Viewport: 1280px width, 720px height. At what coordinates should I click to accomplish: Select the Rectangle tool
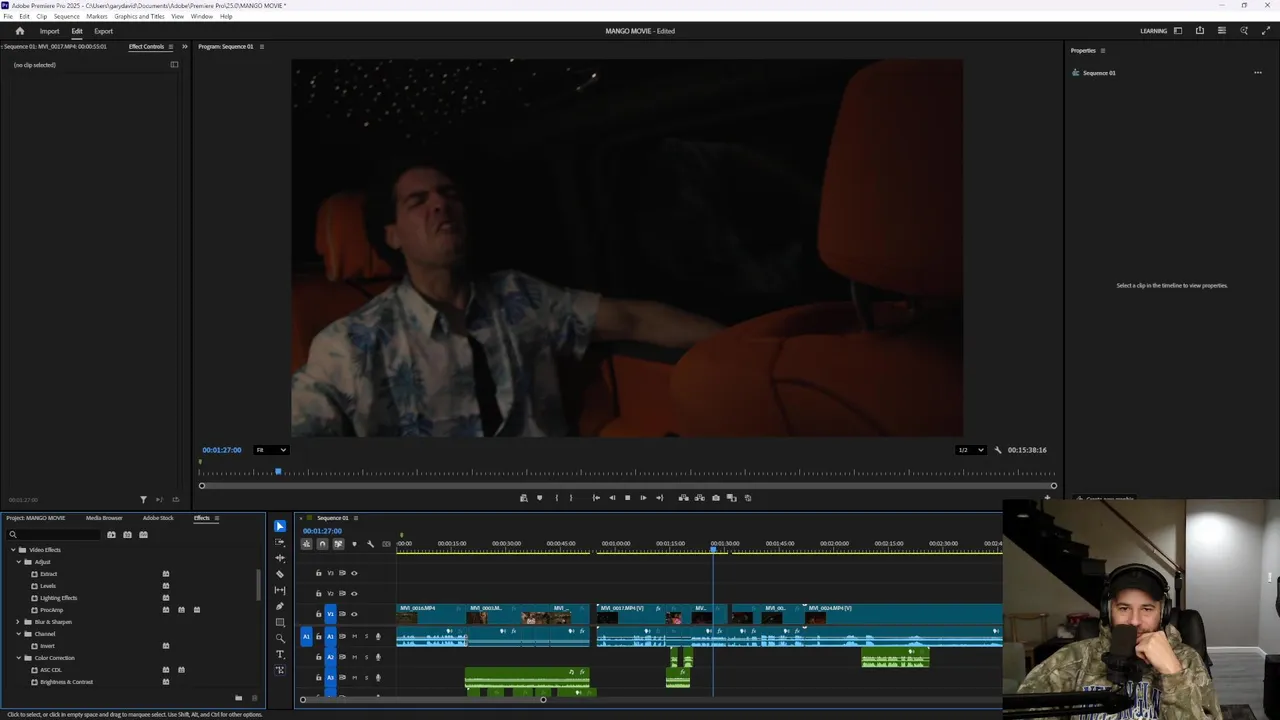tap(280, 622)
